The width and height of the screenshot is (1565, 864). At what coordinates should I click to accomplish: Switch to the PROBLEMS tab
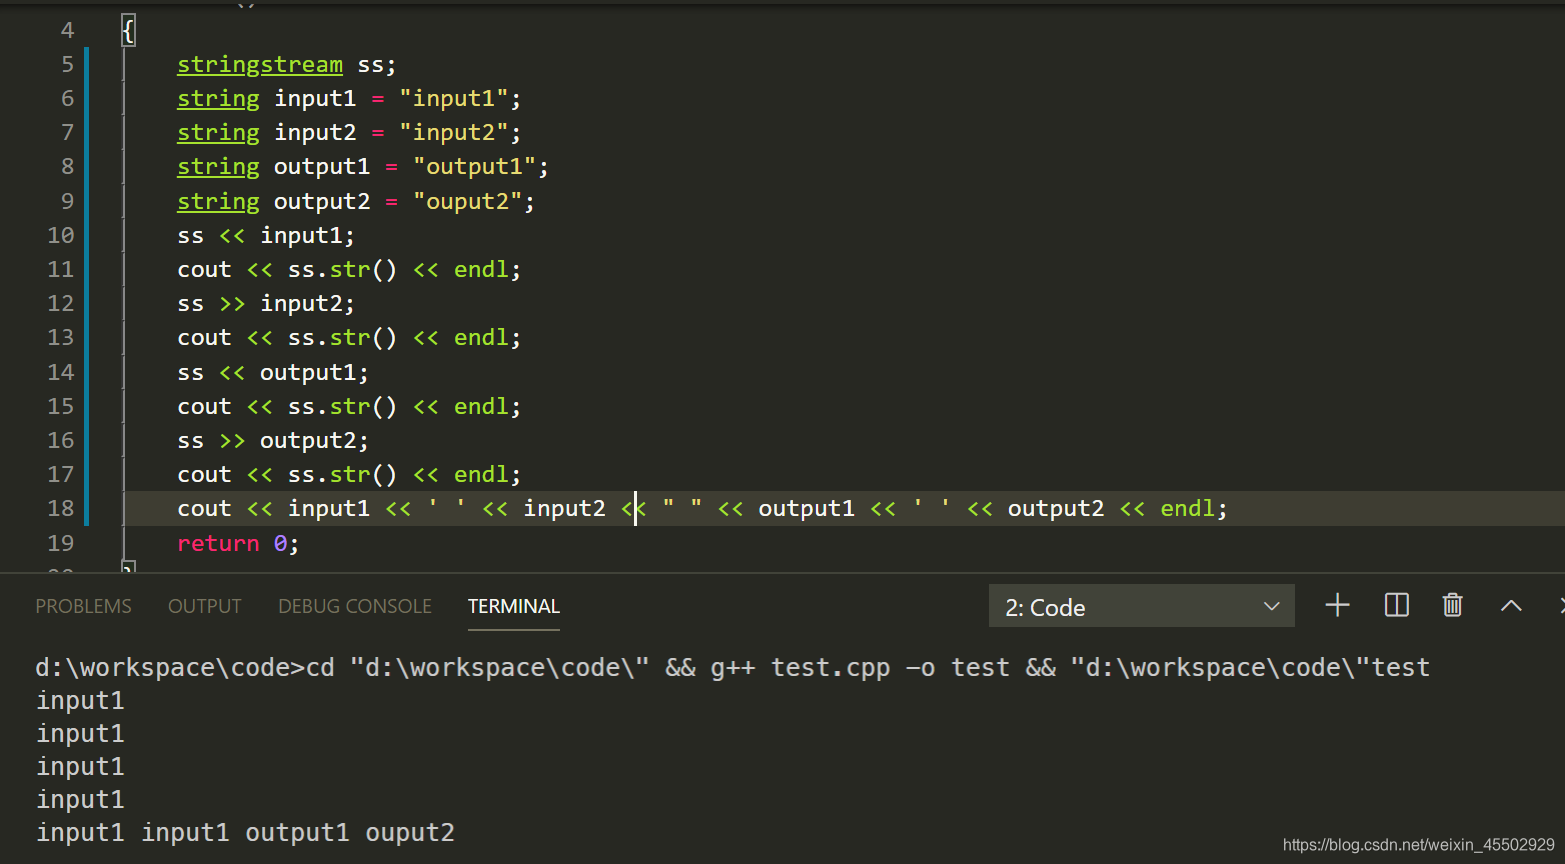point(83,607)
